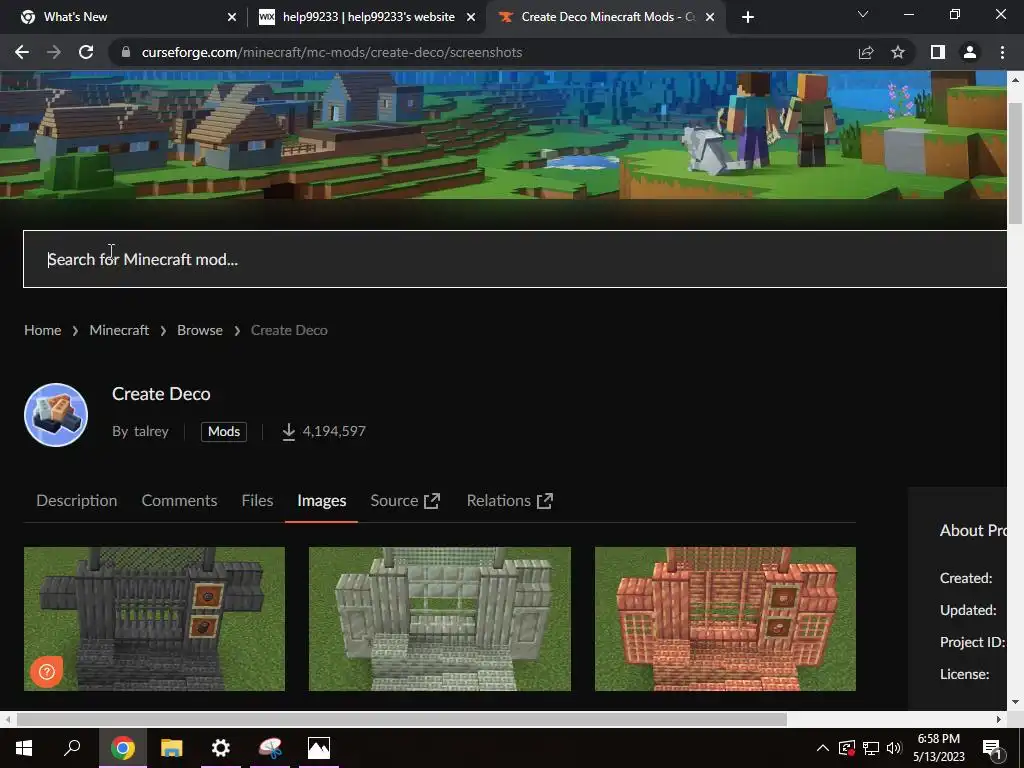Switch to the What's New tab
The height and width of the screenshot is (768, 1024).
(x=124, y=17)
